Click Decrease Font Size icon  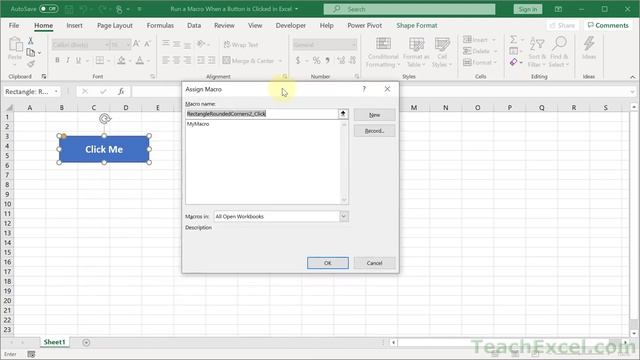point(148,44)
